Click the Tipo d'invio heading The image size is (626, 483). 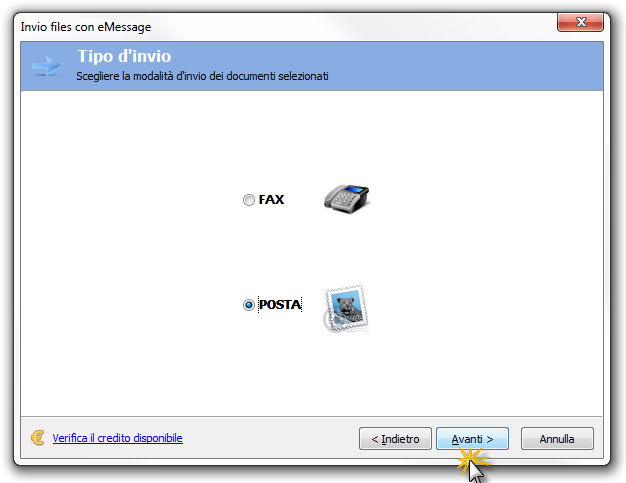pos(124,56)
